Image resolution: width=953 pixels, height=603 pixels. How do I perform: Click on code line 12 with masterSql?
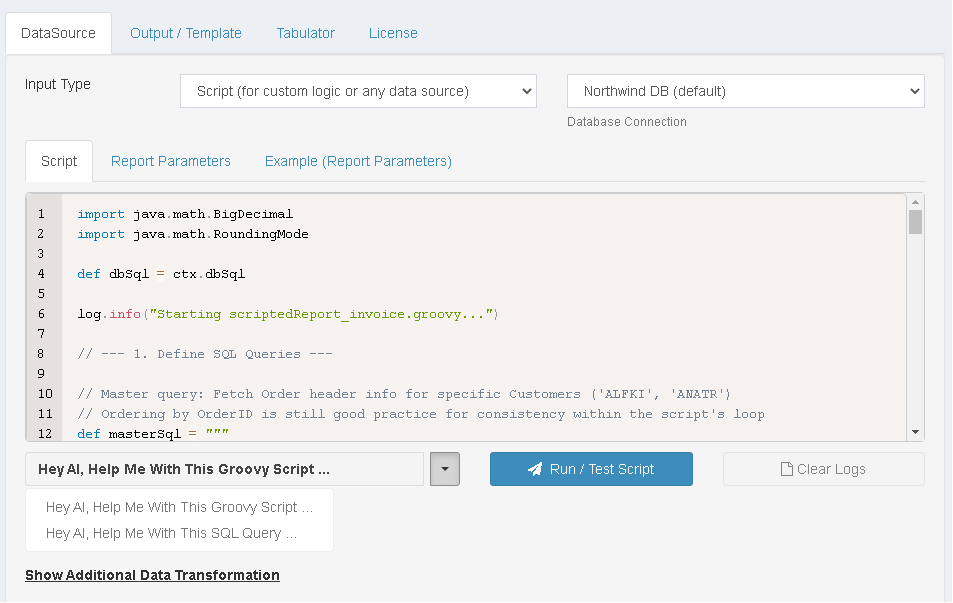click(153, 434)
